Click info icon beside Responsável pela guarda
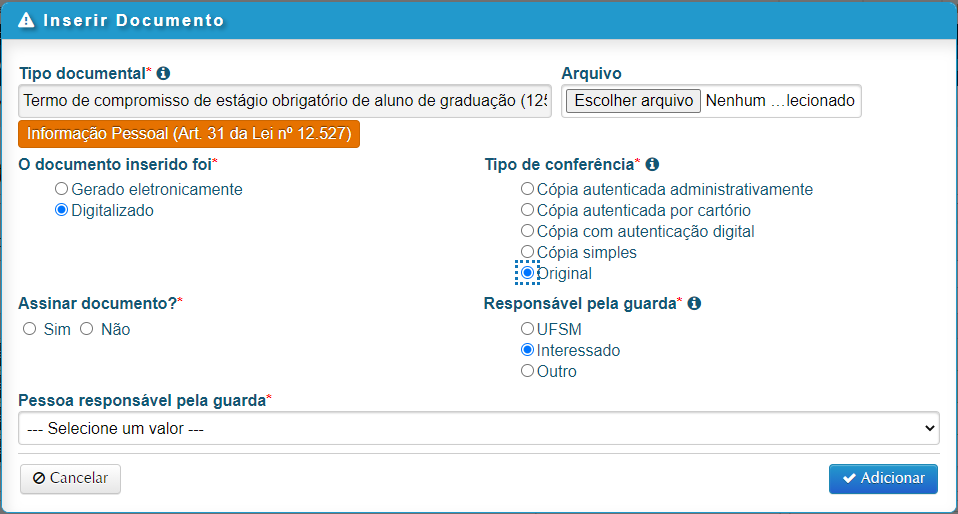The width and height of the screenshot is (958, 514). point(694,303)
